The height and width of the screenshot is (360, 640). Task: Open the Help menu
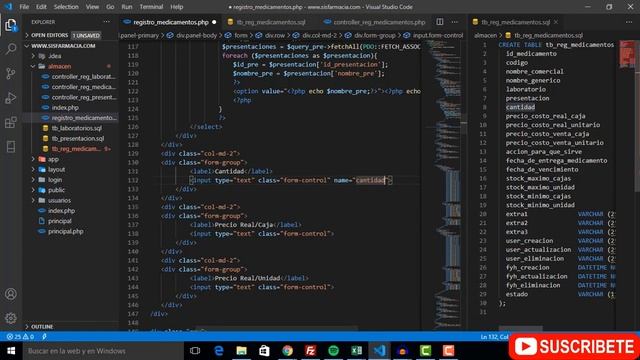tap(176, 7)
